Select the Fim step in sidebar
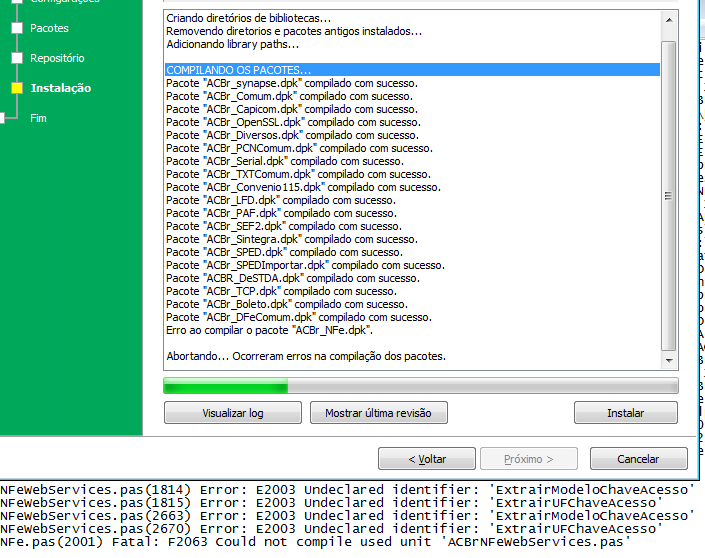Viewport: 705px width, 558px height. point(38,118)
